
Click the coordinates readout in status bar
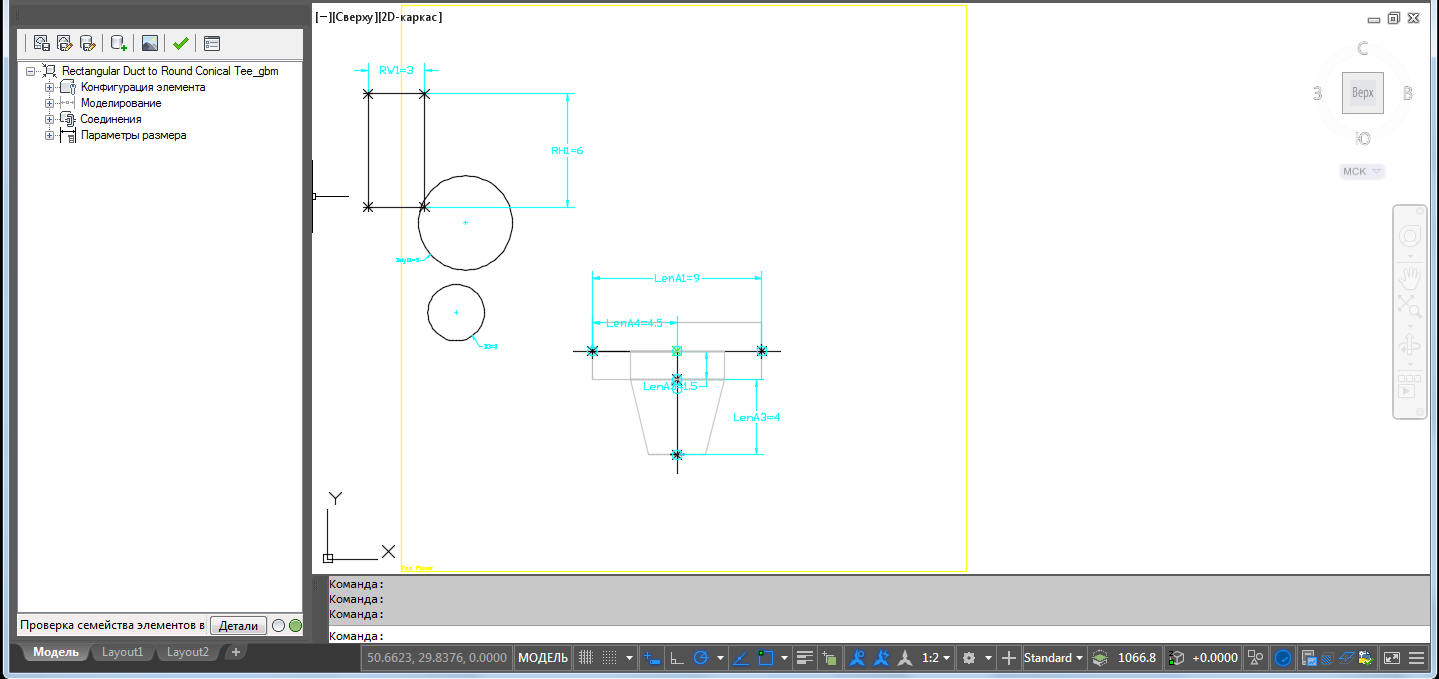pyautogui.click(x=437, y=658)
